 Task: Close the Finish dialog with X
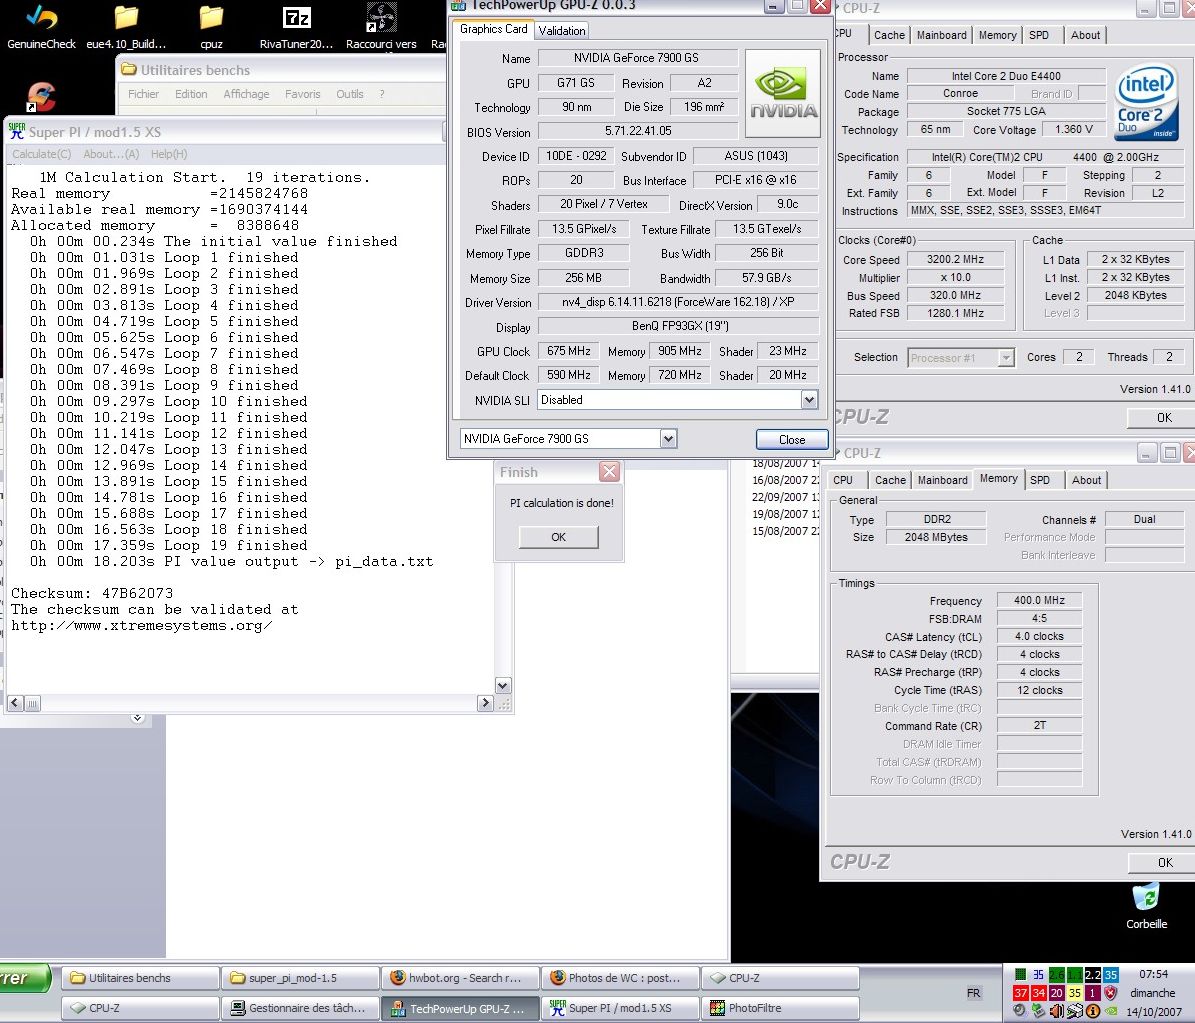[609, 472]
